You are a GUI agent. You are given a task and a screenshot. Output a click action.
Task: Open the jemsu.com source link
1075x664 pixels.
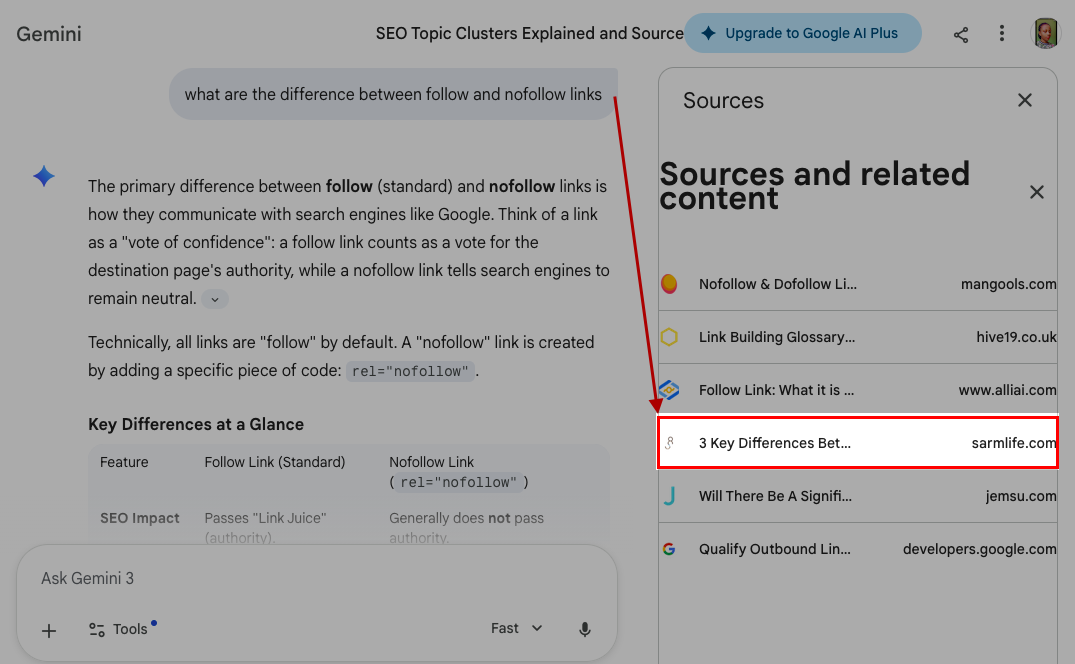tap(857, 496)
